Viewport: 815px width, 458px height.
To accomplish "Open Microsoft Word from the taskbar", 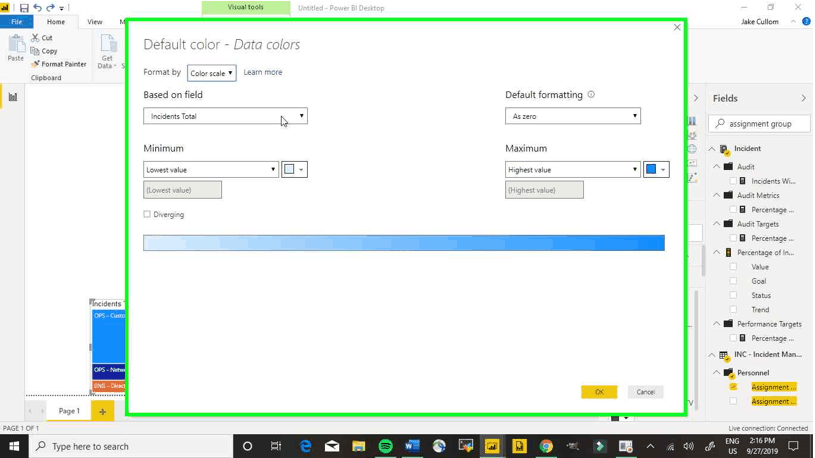I will click(412, 446).
